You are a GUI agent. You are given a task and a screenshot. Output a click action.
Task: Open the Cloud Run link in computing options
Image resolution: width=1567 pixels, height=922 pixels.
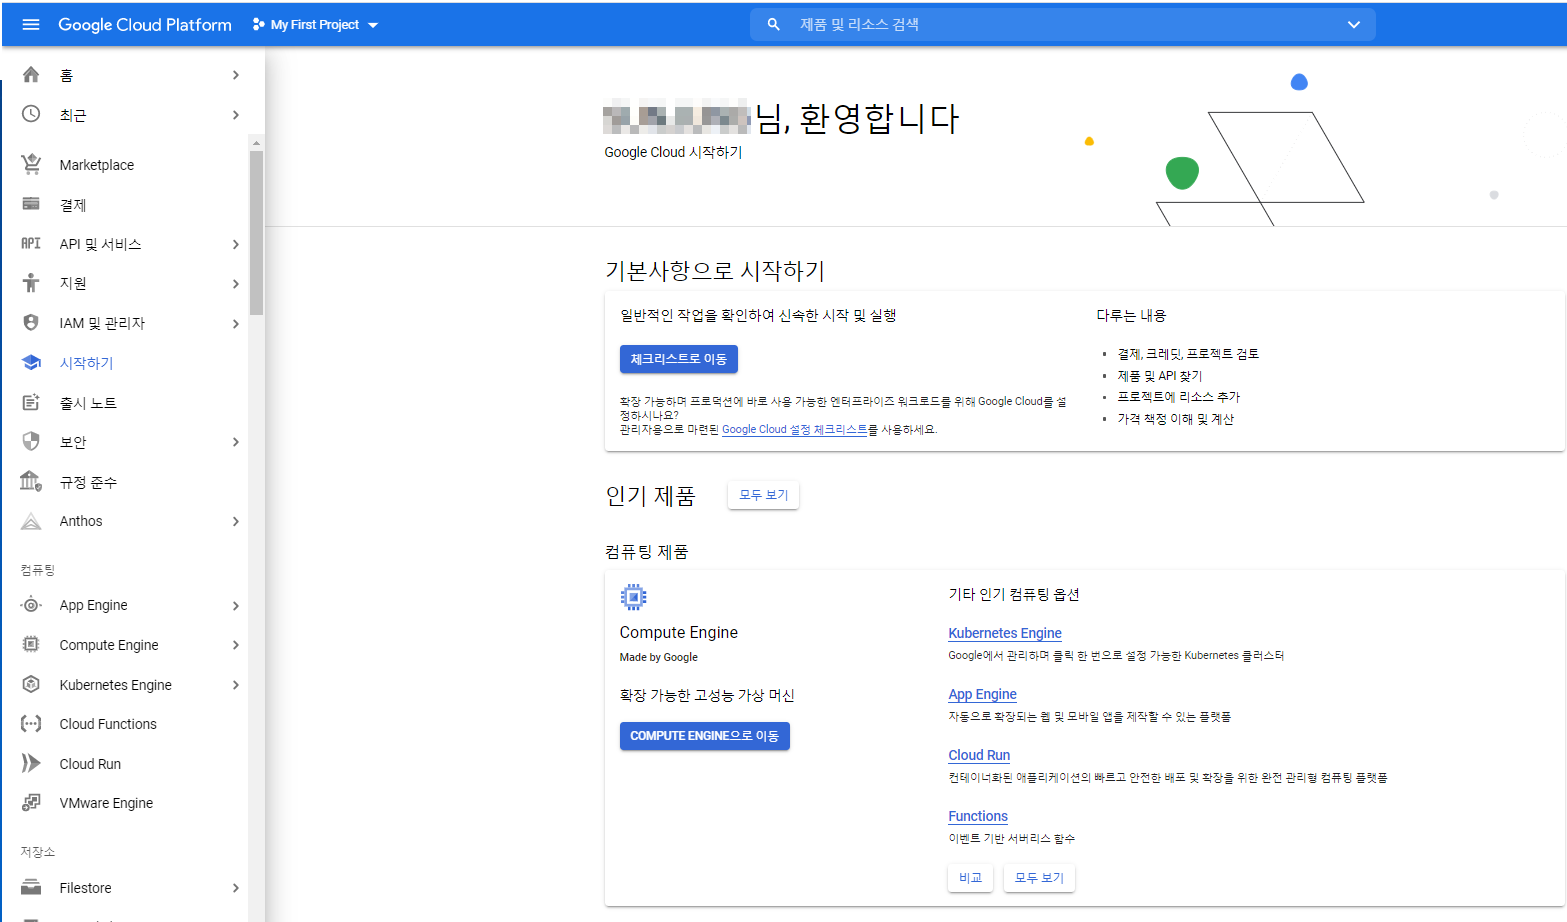tap(979, 755)
